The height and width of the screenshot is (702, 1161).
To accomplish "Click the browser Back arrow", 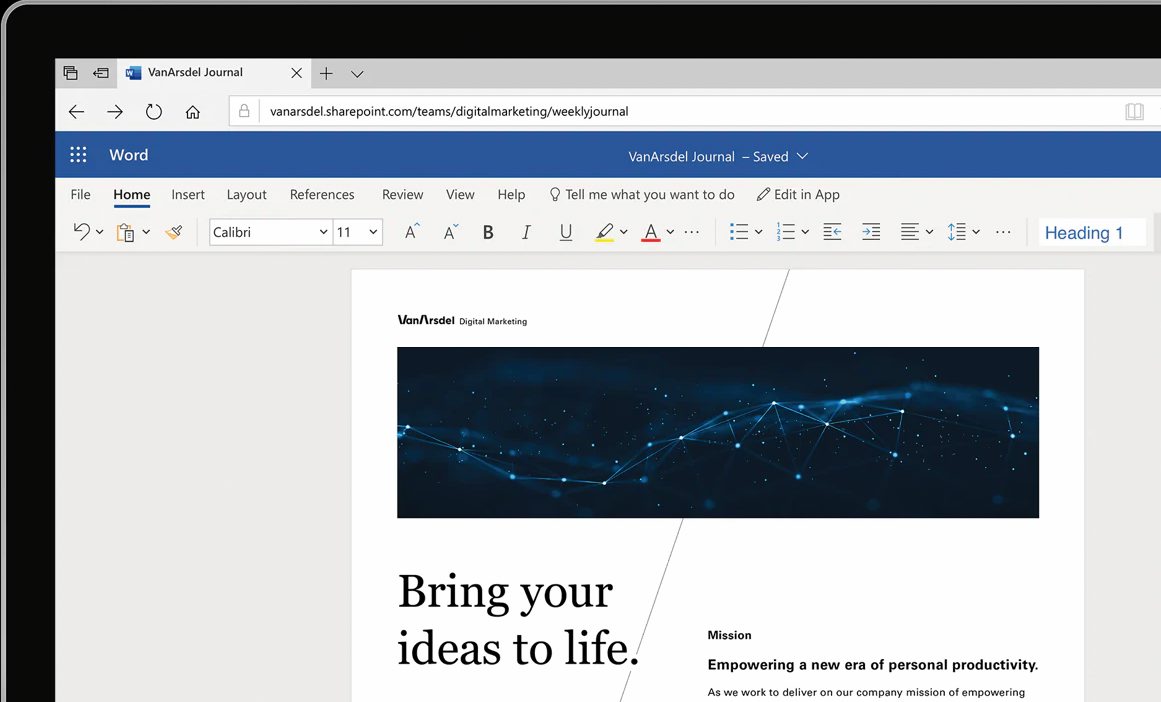I will (76, 112).
